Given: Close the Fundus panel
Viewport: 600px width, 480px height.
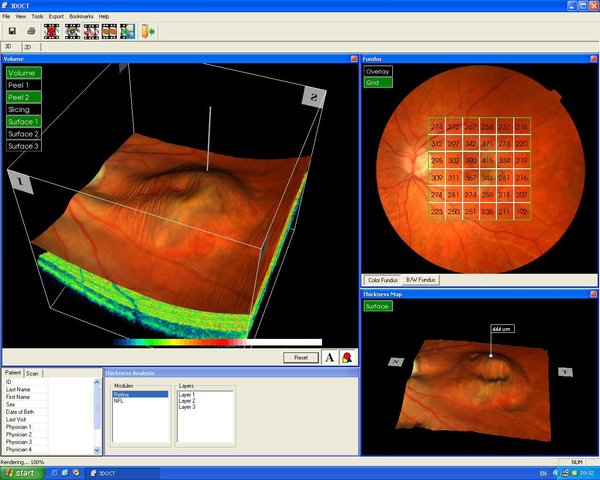Looking at the screenshot, I should (x=593, y=59).
